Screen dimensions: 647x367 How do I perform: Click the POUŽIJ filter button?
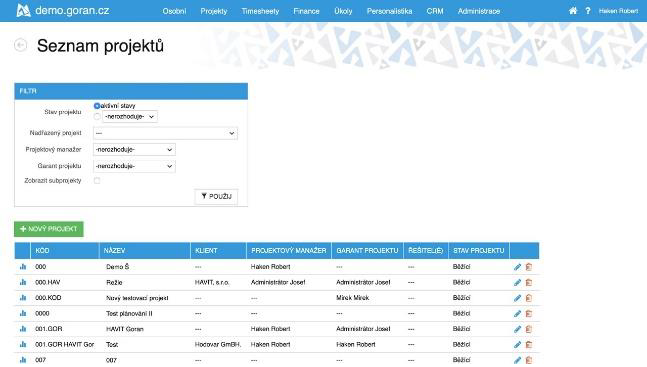click(216, 197)
